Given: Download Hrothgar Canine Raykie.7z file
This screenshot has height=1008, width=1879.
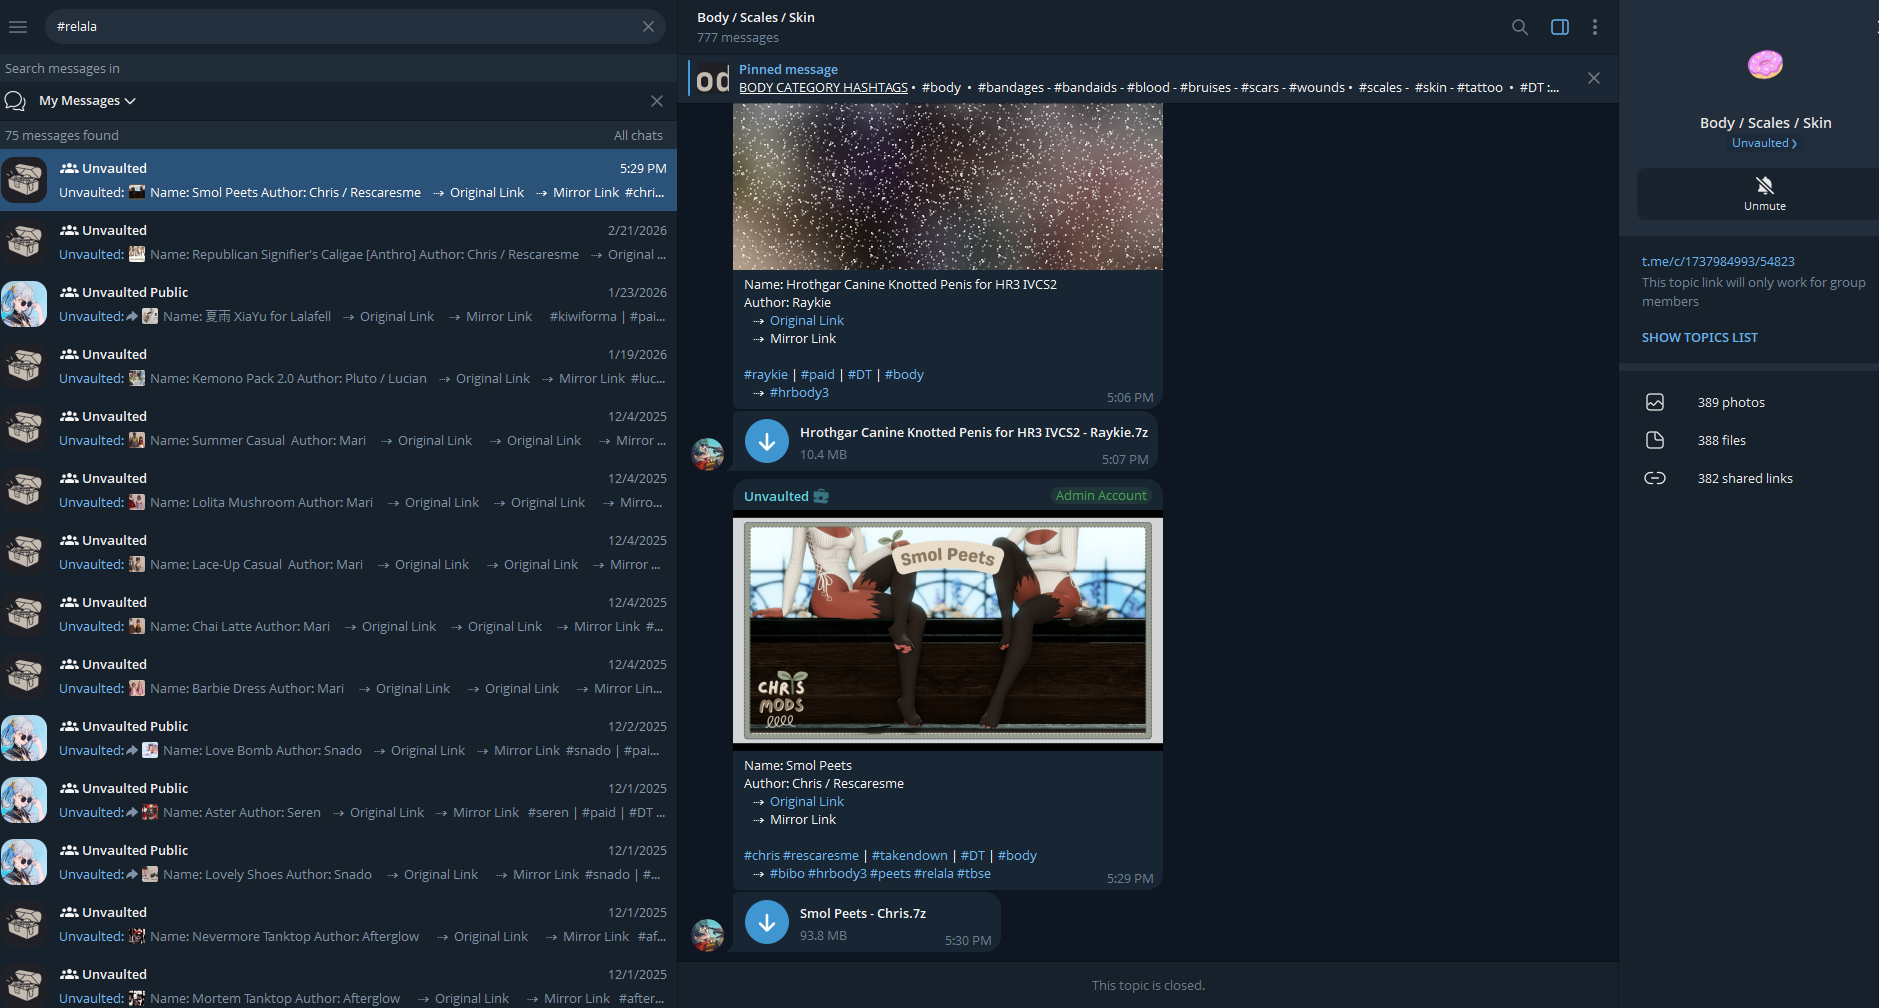Looking at the screenshot, I should pos(767,441).
